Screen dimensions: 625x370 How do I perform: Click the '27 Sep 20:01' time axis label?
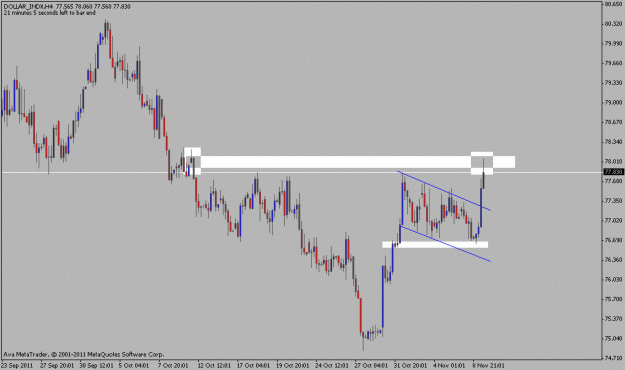(57, 365)
